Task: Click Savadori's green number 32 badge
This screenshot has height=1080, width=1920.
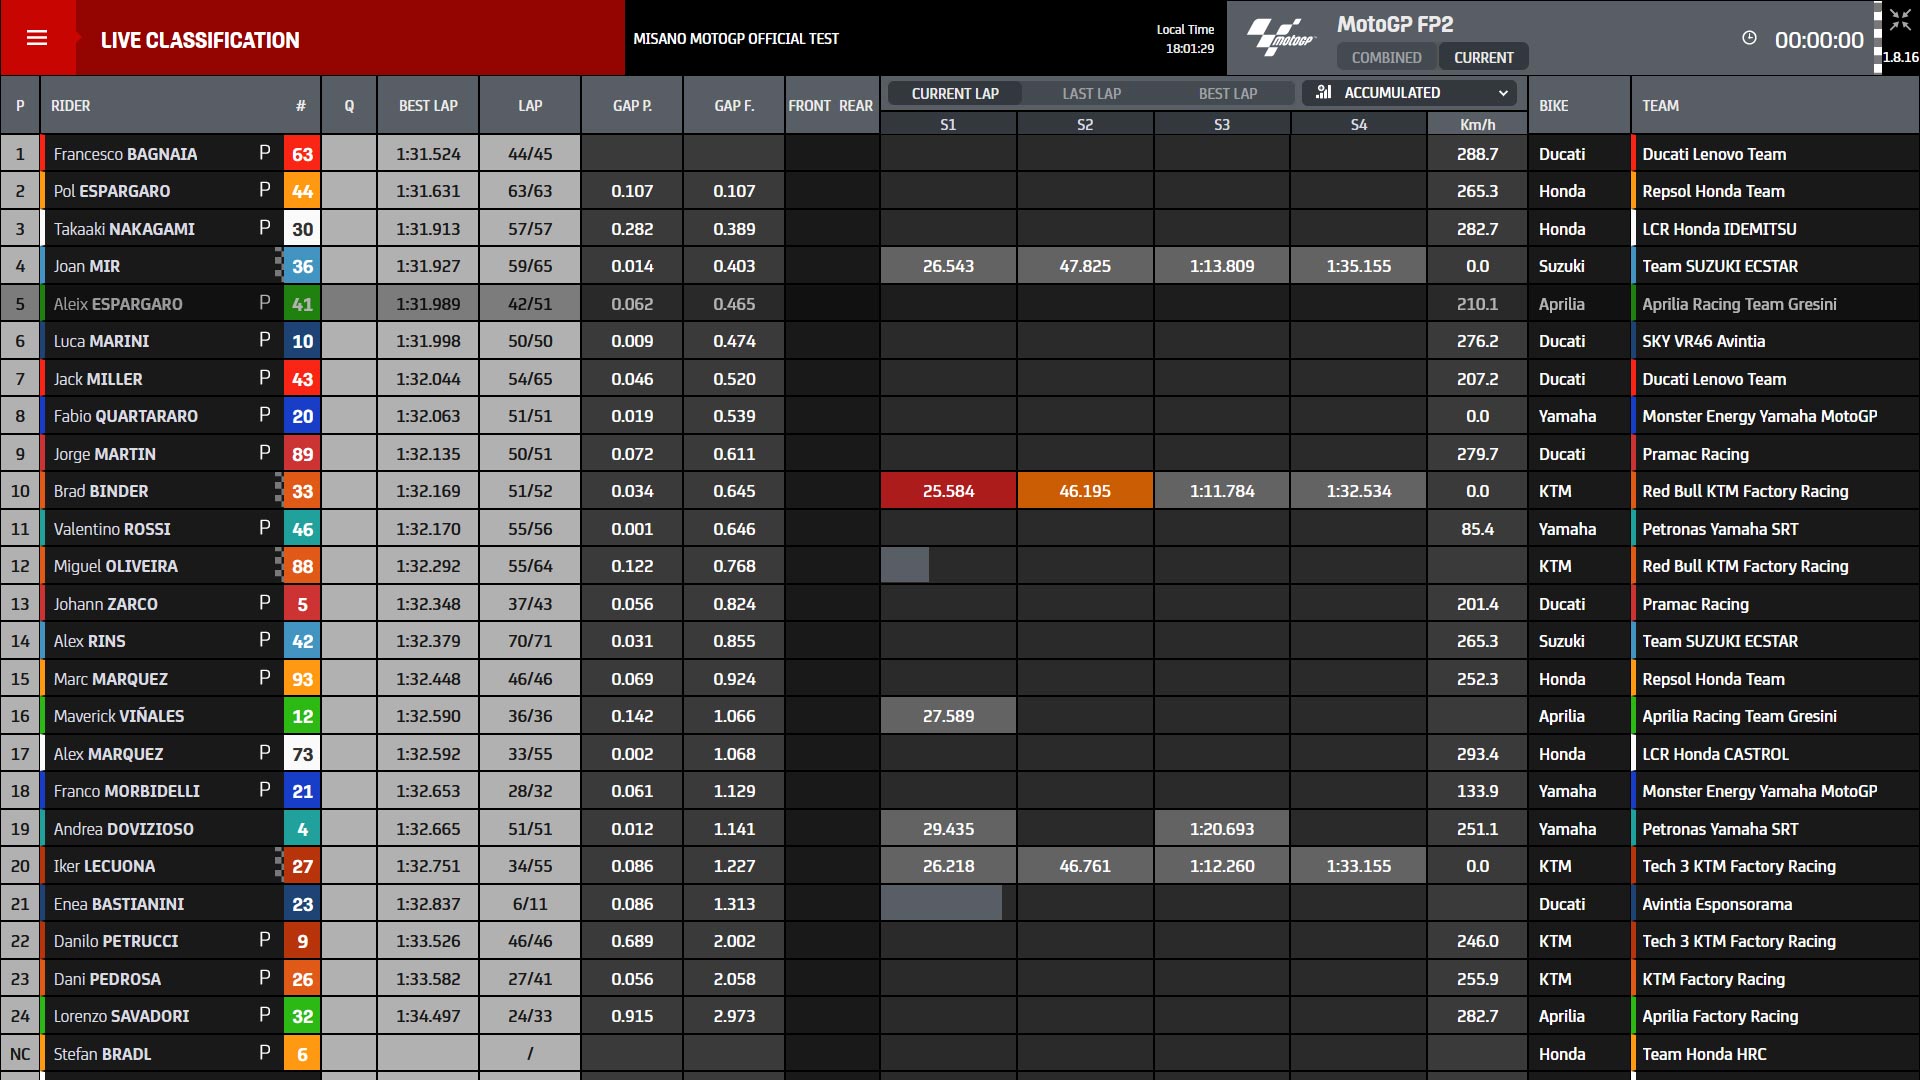Action: [302, 1016]
